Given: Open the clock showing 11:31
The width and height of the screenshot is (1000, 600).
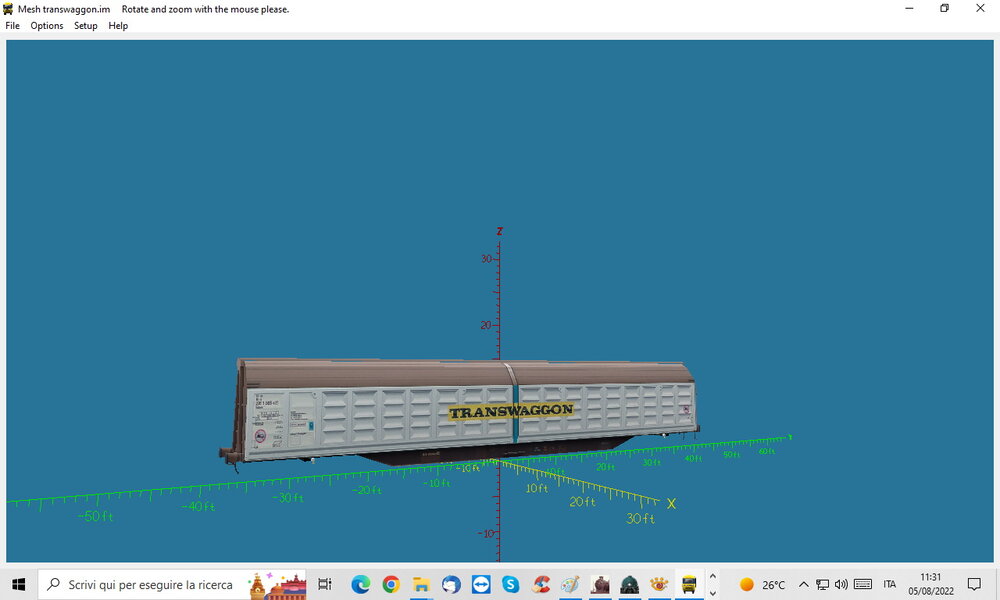Looking at the screenshot, I should click(x=931, y=584).
